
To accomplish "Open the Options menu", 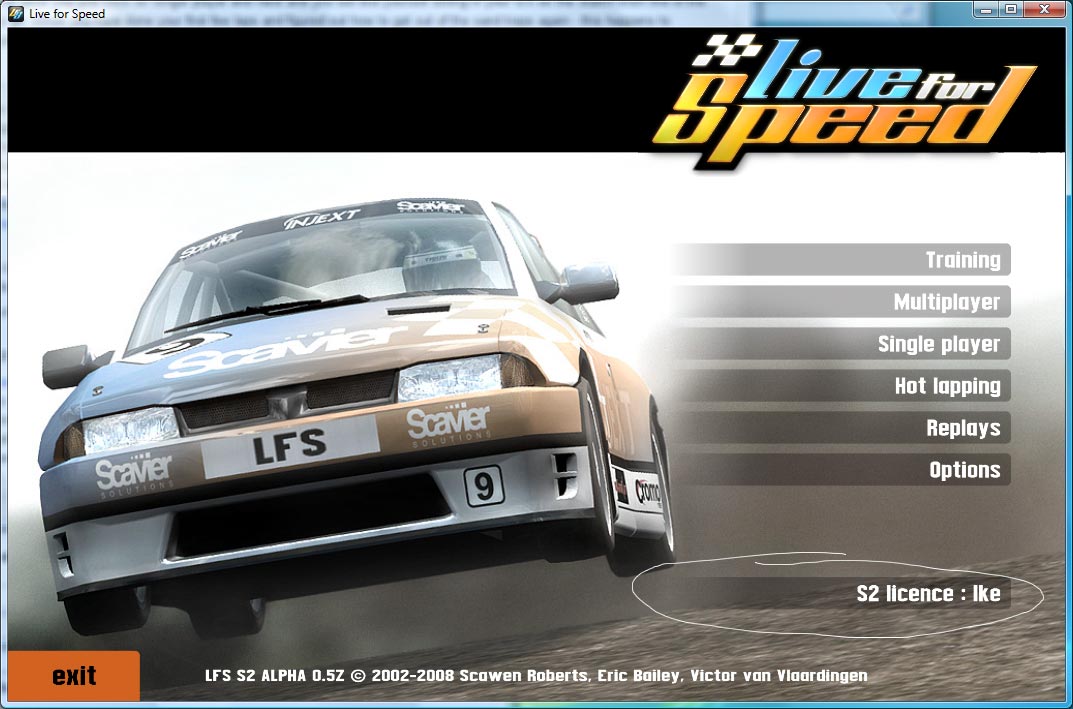I will [x=842, y=469].
